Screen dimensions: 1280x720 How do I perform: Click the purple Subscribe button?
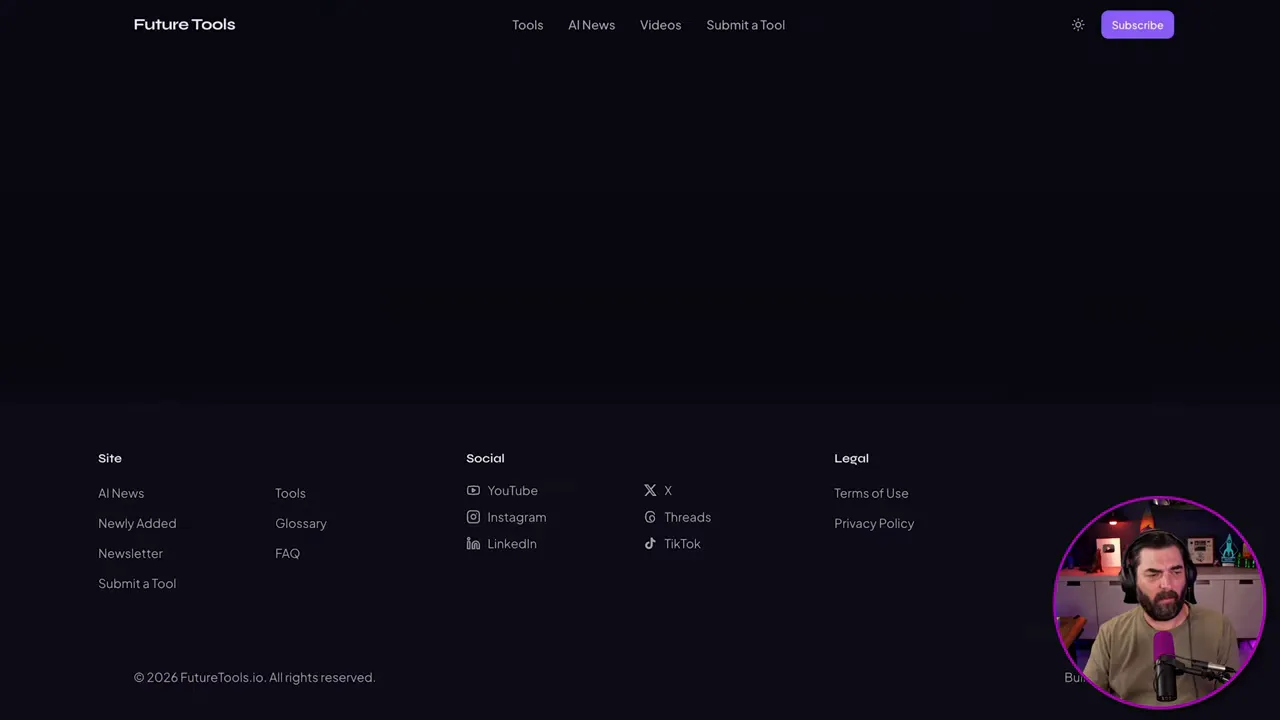point(1137,25)
